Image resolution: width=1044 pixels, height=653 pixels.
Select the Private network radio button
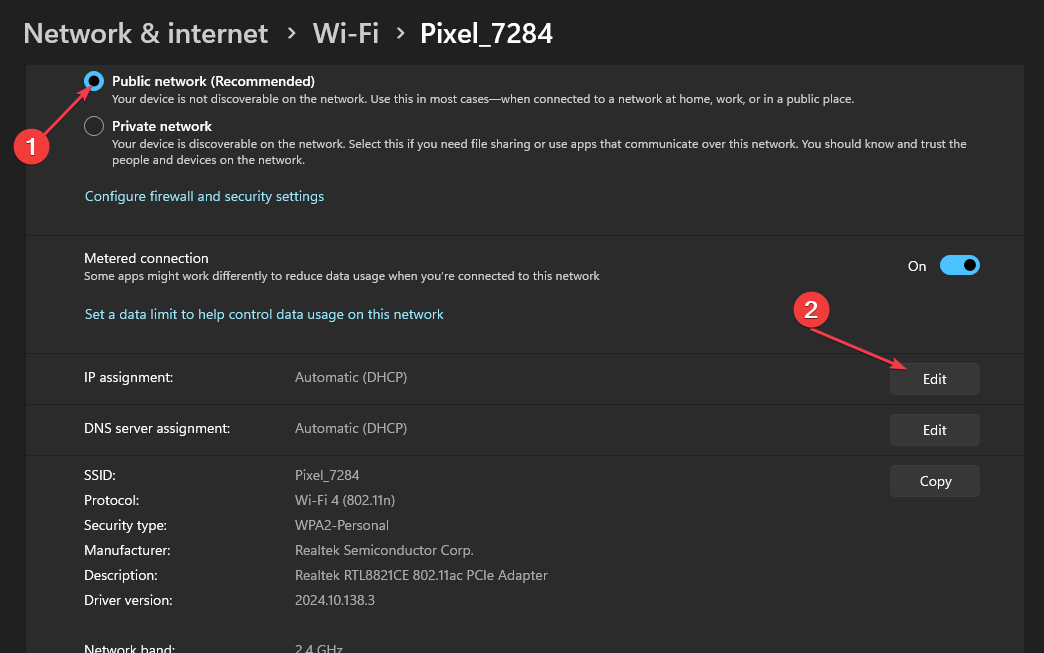tap(94, 126)
